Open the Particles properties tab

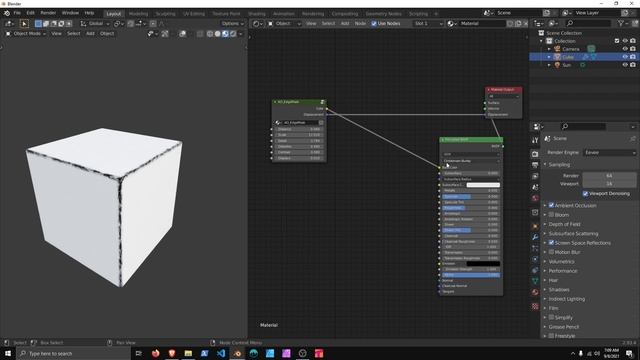pyautogui.click(x=535, y=248)
